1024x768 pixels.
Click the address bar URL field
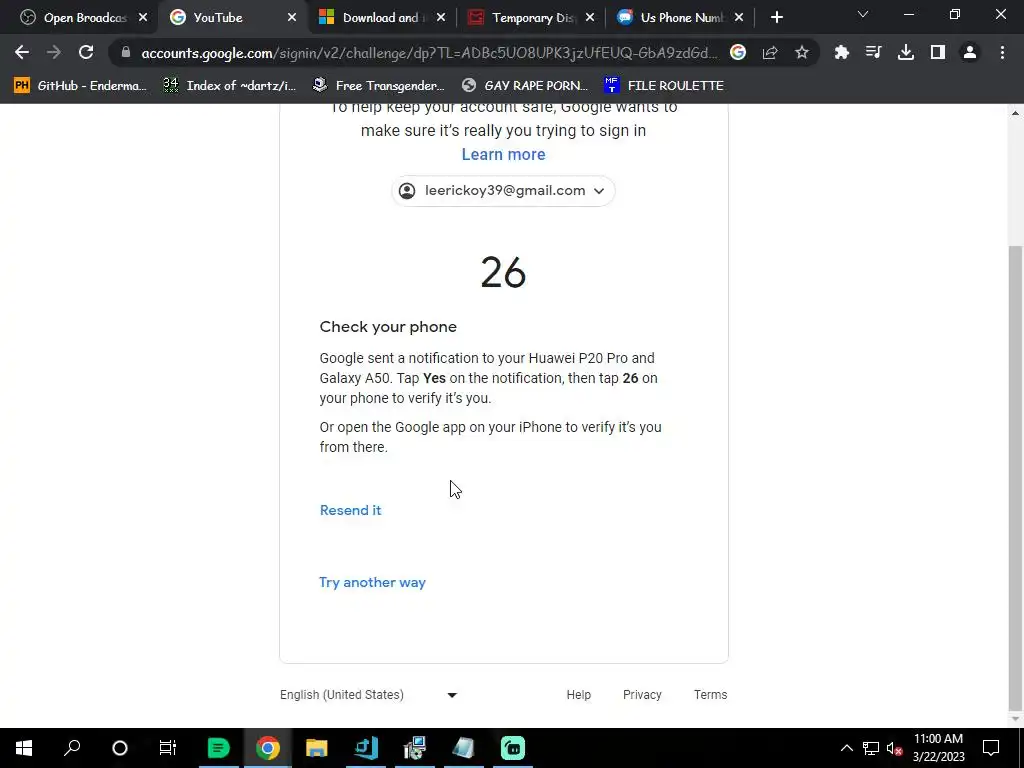click(429, 53)
